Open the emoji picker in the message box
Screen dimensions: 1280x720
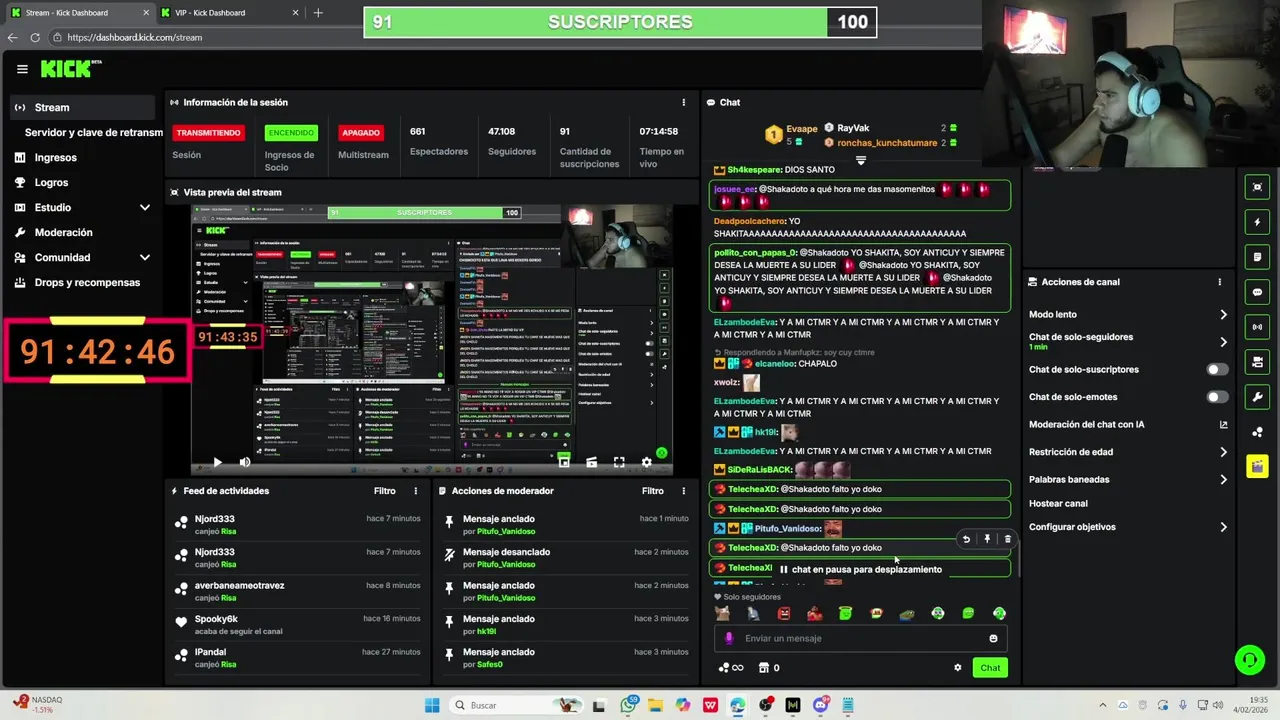pos(993,638)
